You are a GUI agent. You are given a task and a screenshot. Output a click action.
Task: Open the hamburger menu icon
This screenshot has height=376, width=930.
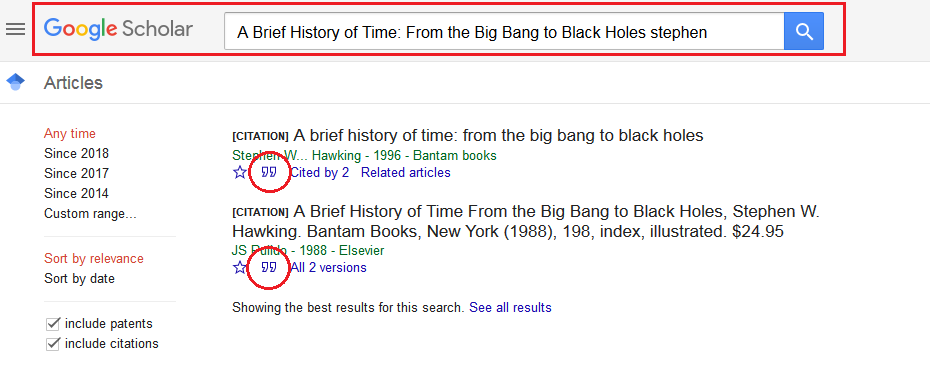[15, 29]
